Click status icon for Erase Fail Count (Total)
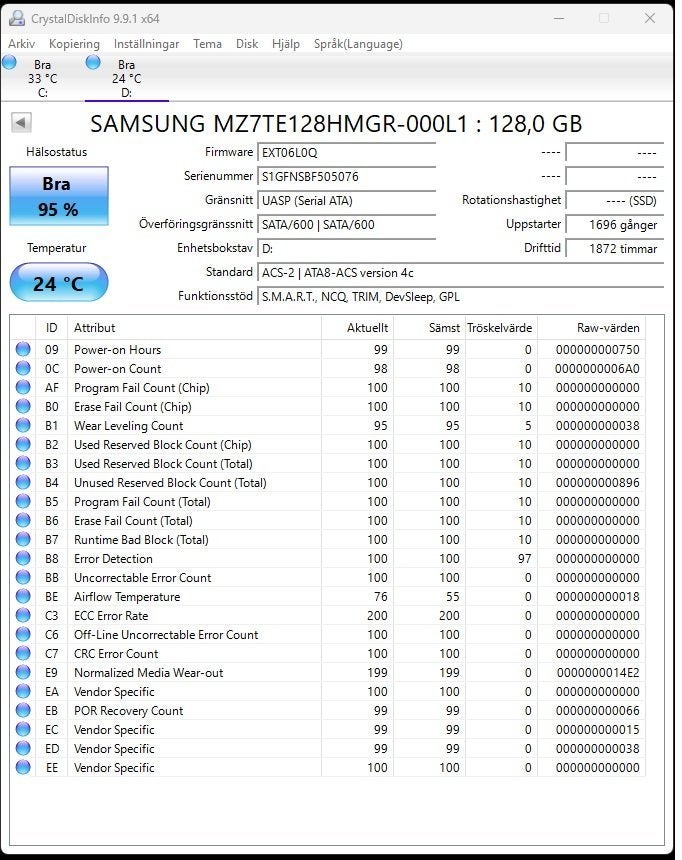 click(x=23, y=520)
